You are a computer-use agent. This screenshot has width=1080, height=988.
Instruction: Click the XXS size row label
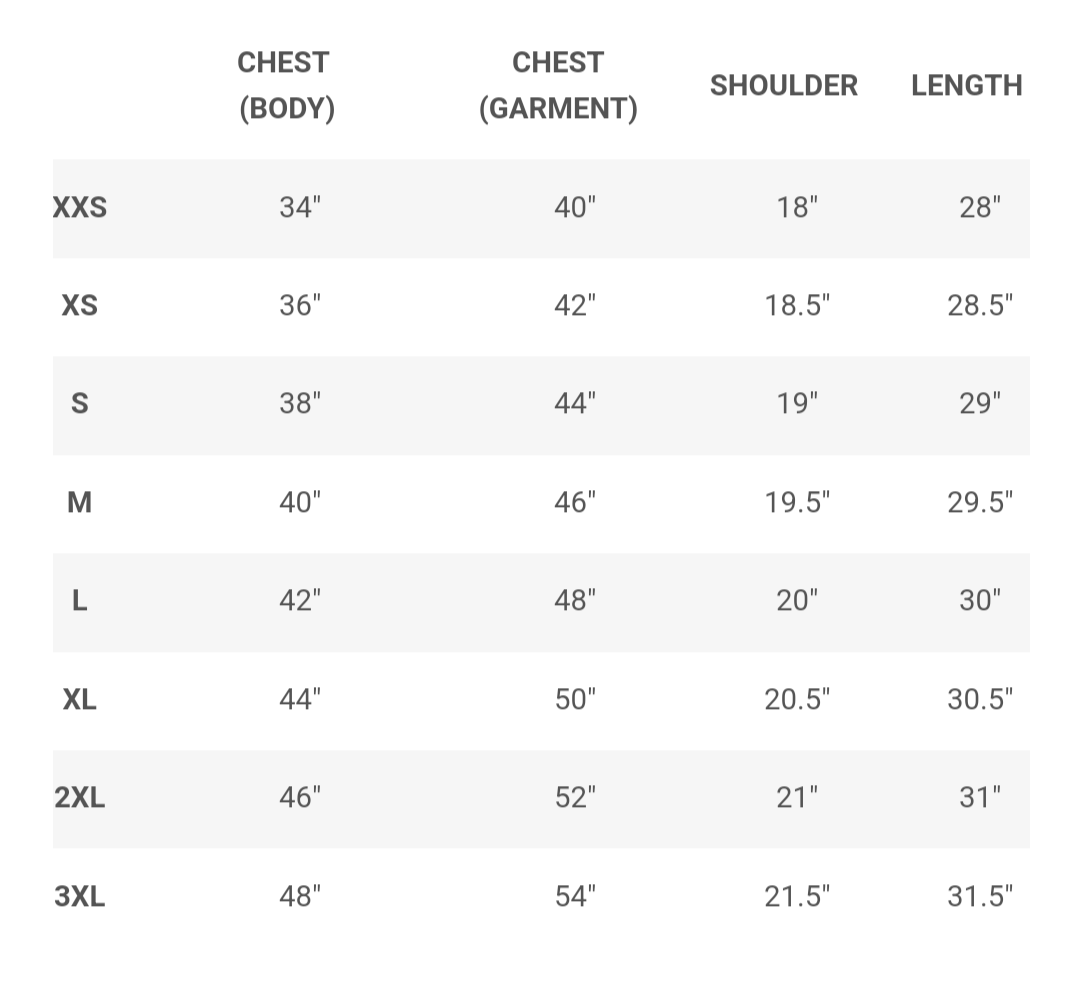click(80, 207)
